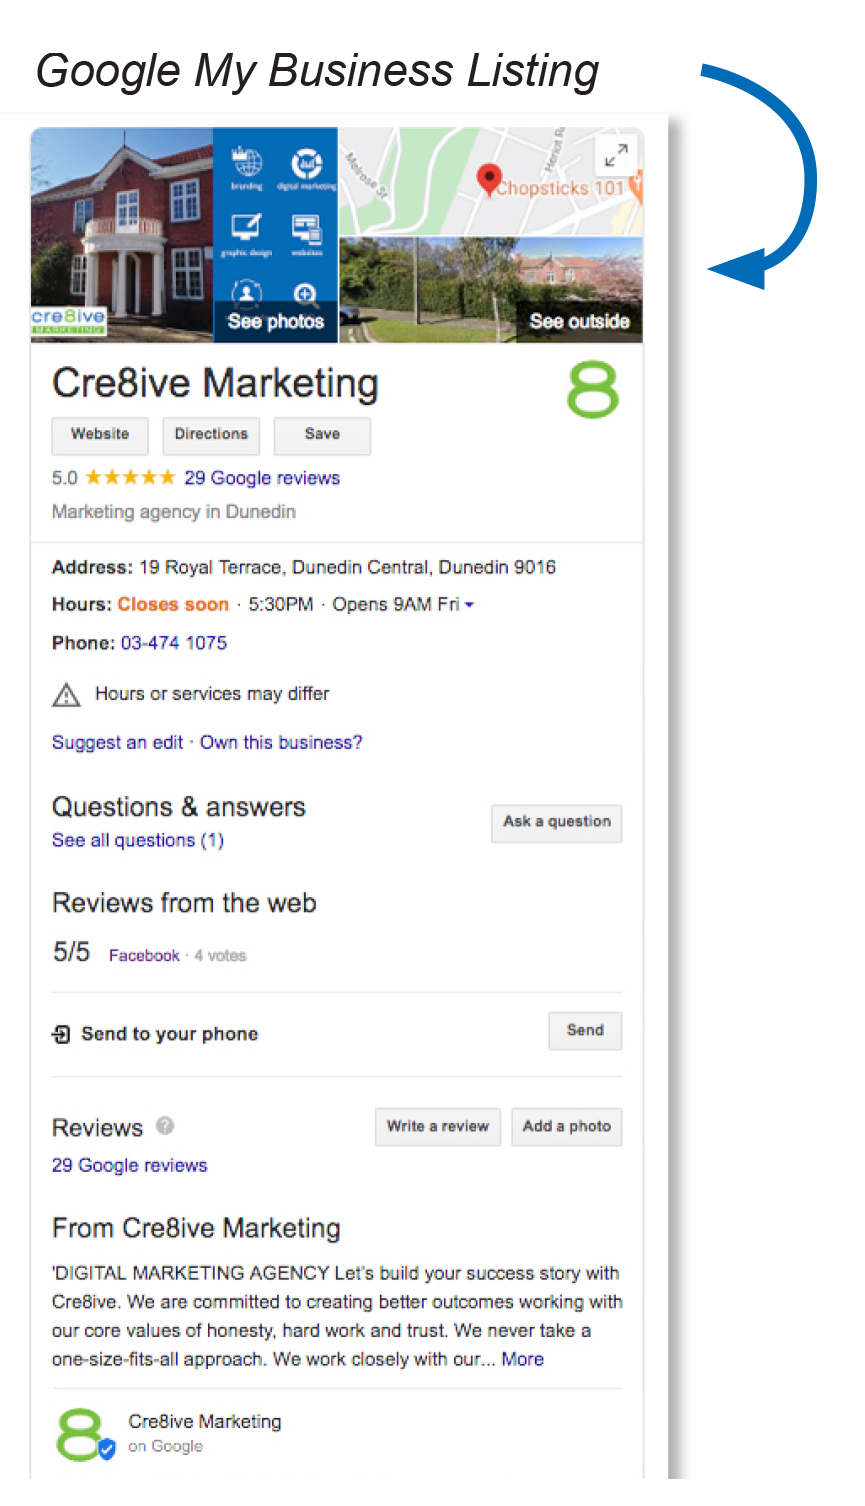The width and height of the screenshot is (865, 1506).
Task: Click the Website button
Action: click(x=100, y=435)
